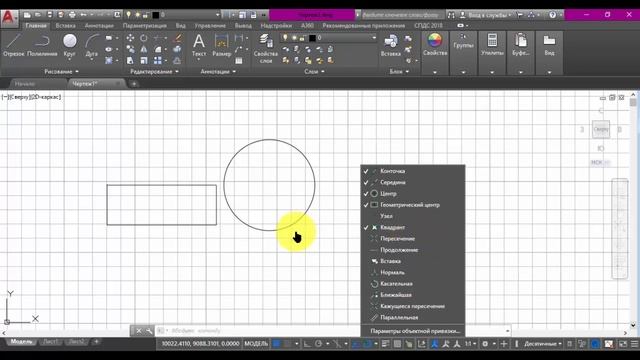This screenshot has height=360, width=640.
Task: Select Параллельная (Parallel) snap option
Action: [x=413, y=318]
